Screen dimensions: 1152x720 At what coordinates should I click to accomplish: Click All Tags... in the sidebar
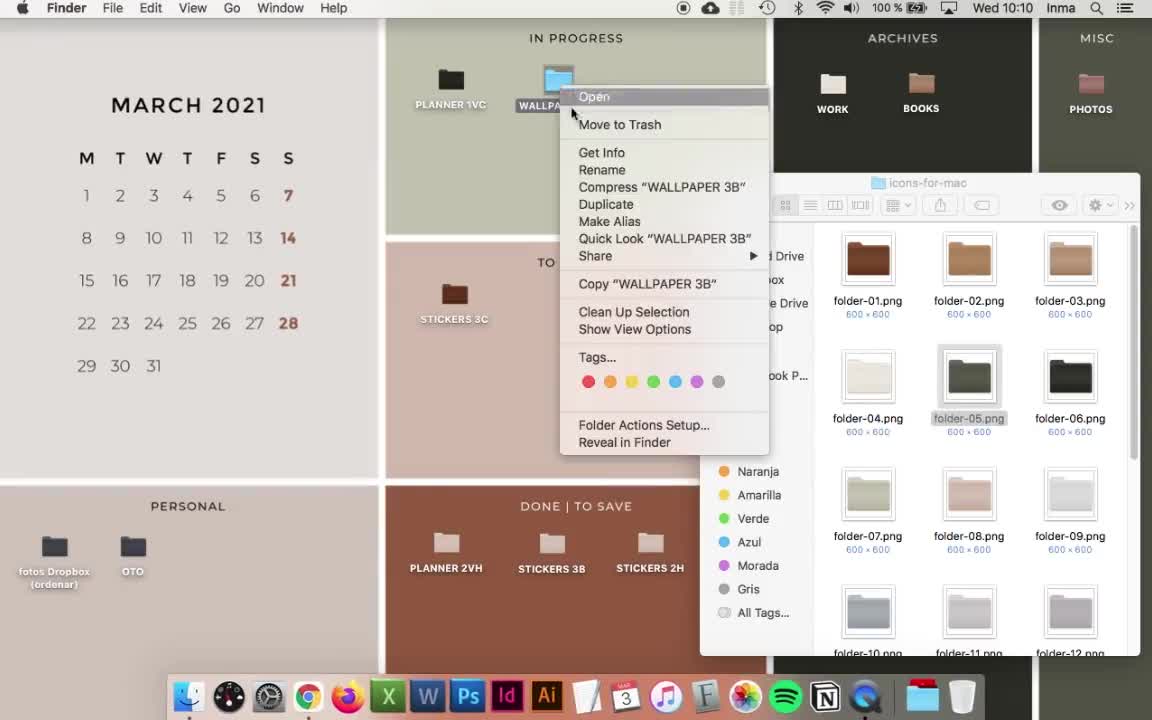(x=763, y=612)
